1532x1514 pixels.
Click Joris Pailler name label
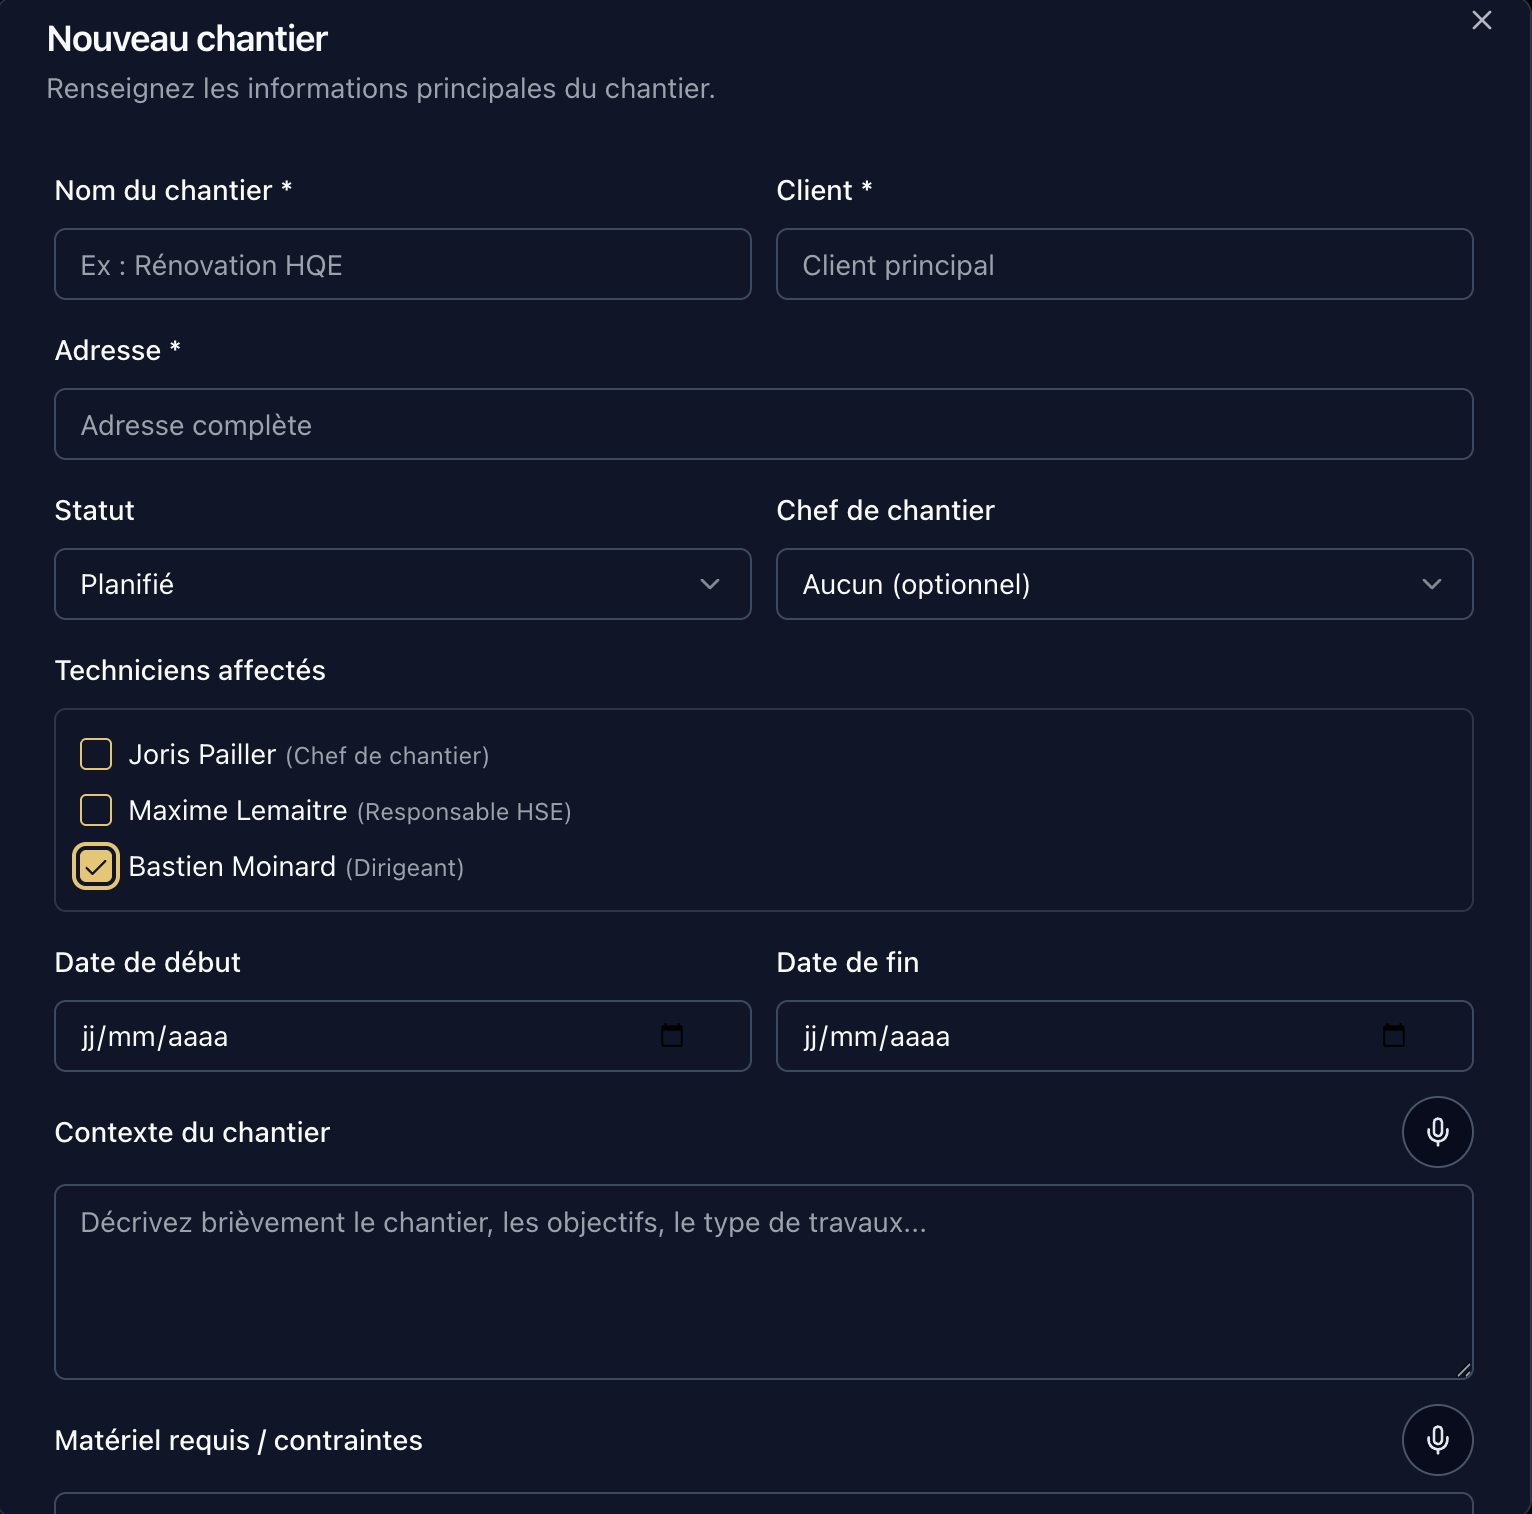pyautogui.click(x=202, y=755)
